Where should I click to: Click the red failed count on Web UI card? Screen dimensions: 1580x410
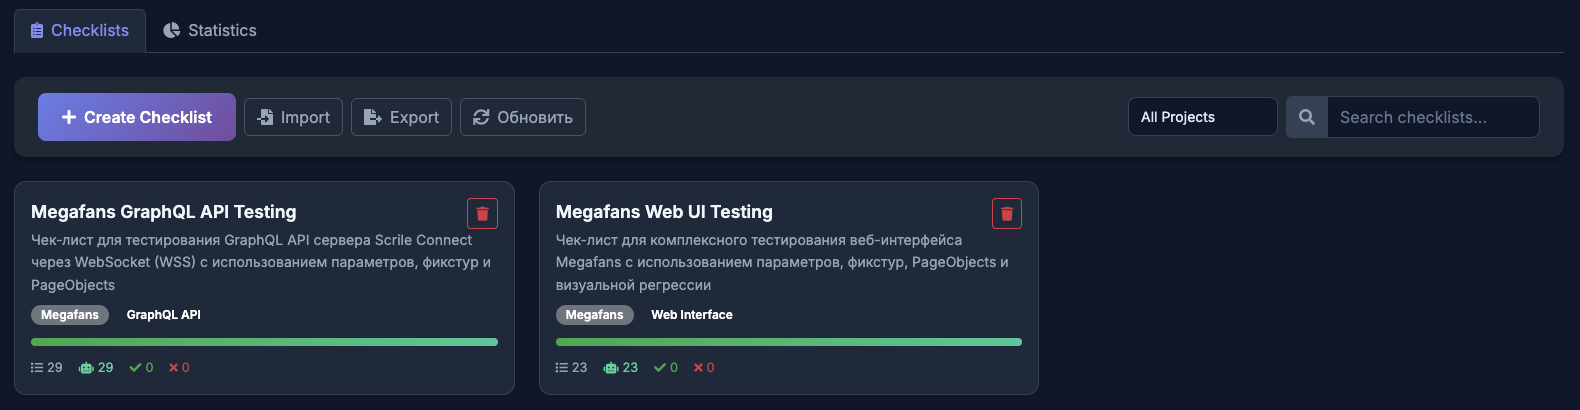(x=698, y=368)
